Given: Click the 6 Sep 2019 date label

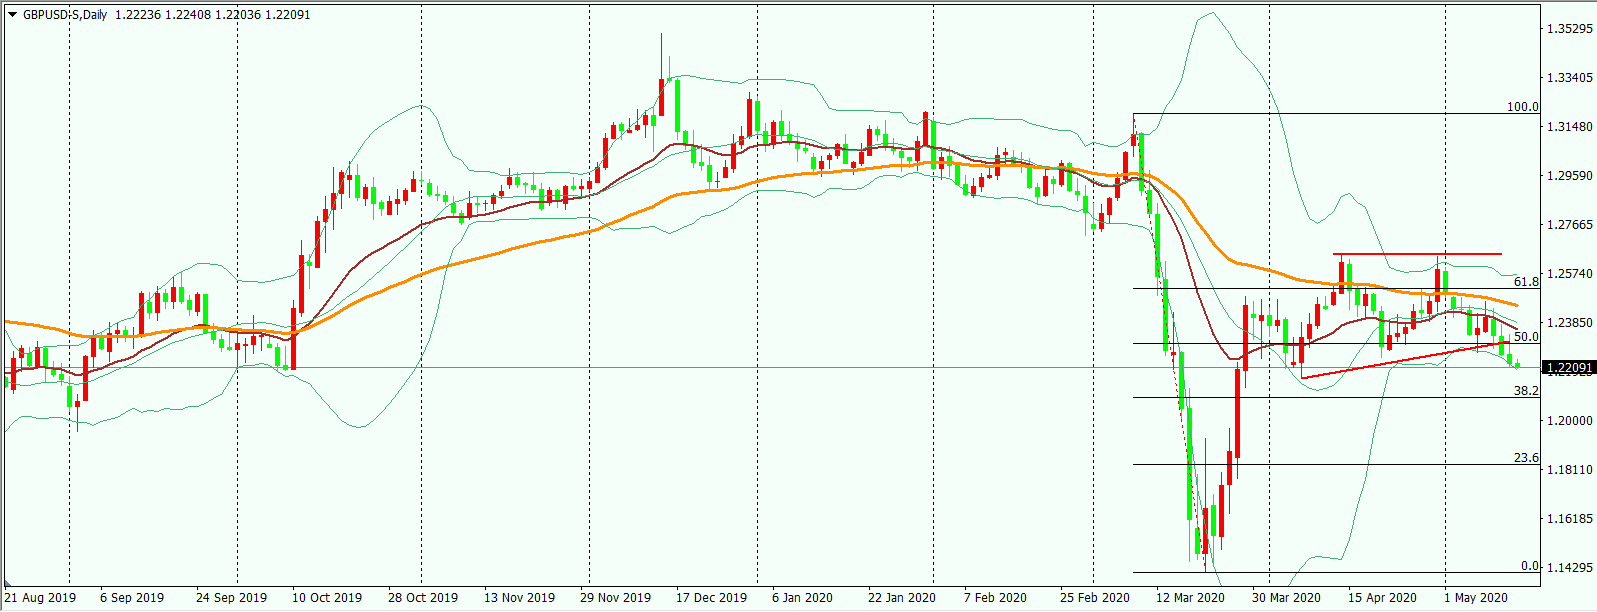Looking at the screenshot, I should pyautogui.click(x=132, y=598).
